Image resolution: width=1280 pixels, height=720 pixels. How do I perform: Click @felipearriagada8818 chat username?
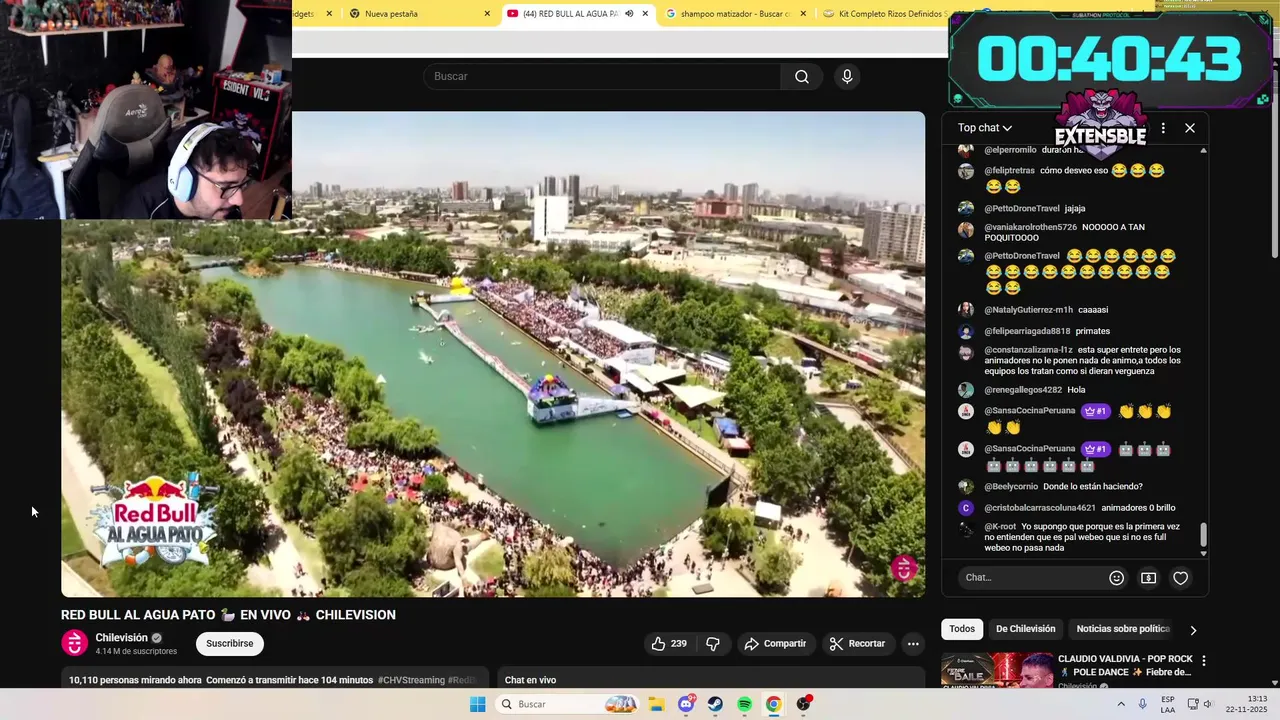click(x=1027, y=331)
